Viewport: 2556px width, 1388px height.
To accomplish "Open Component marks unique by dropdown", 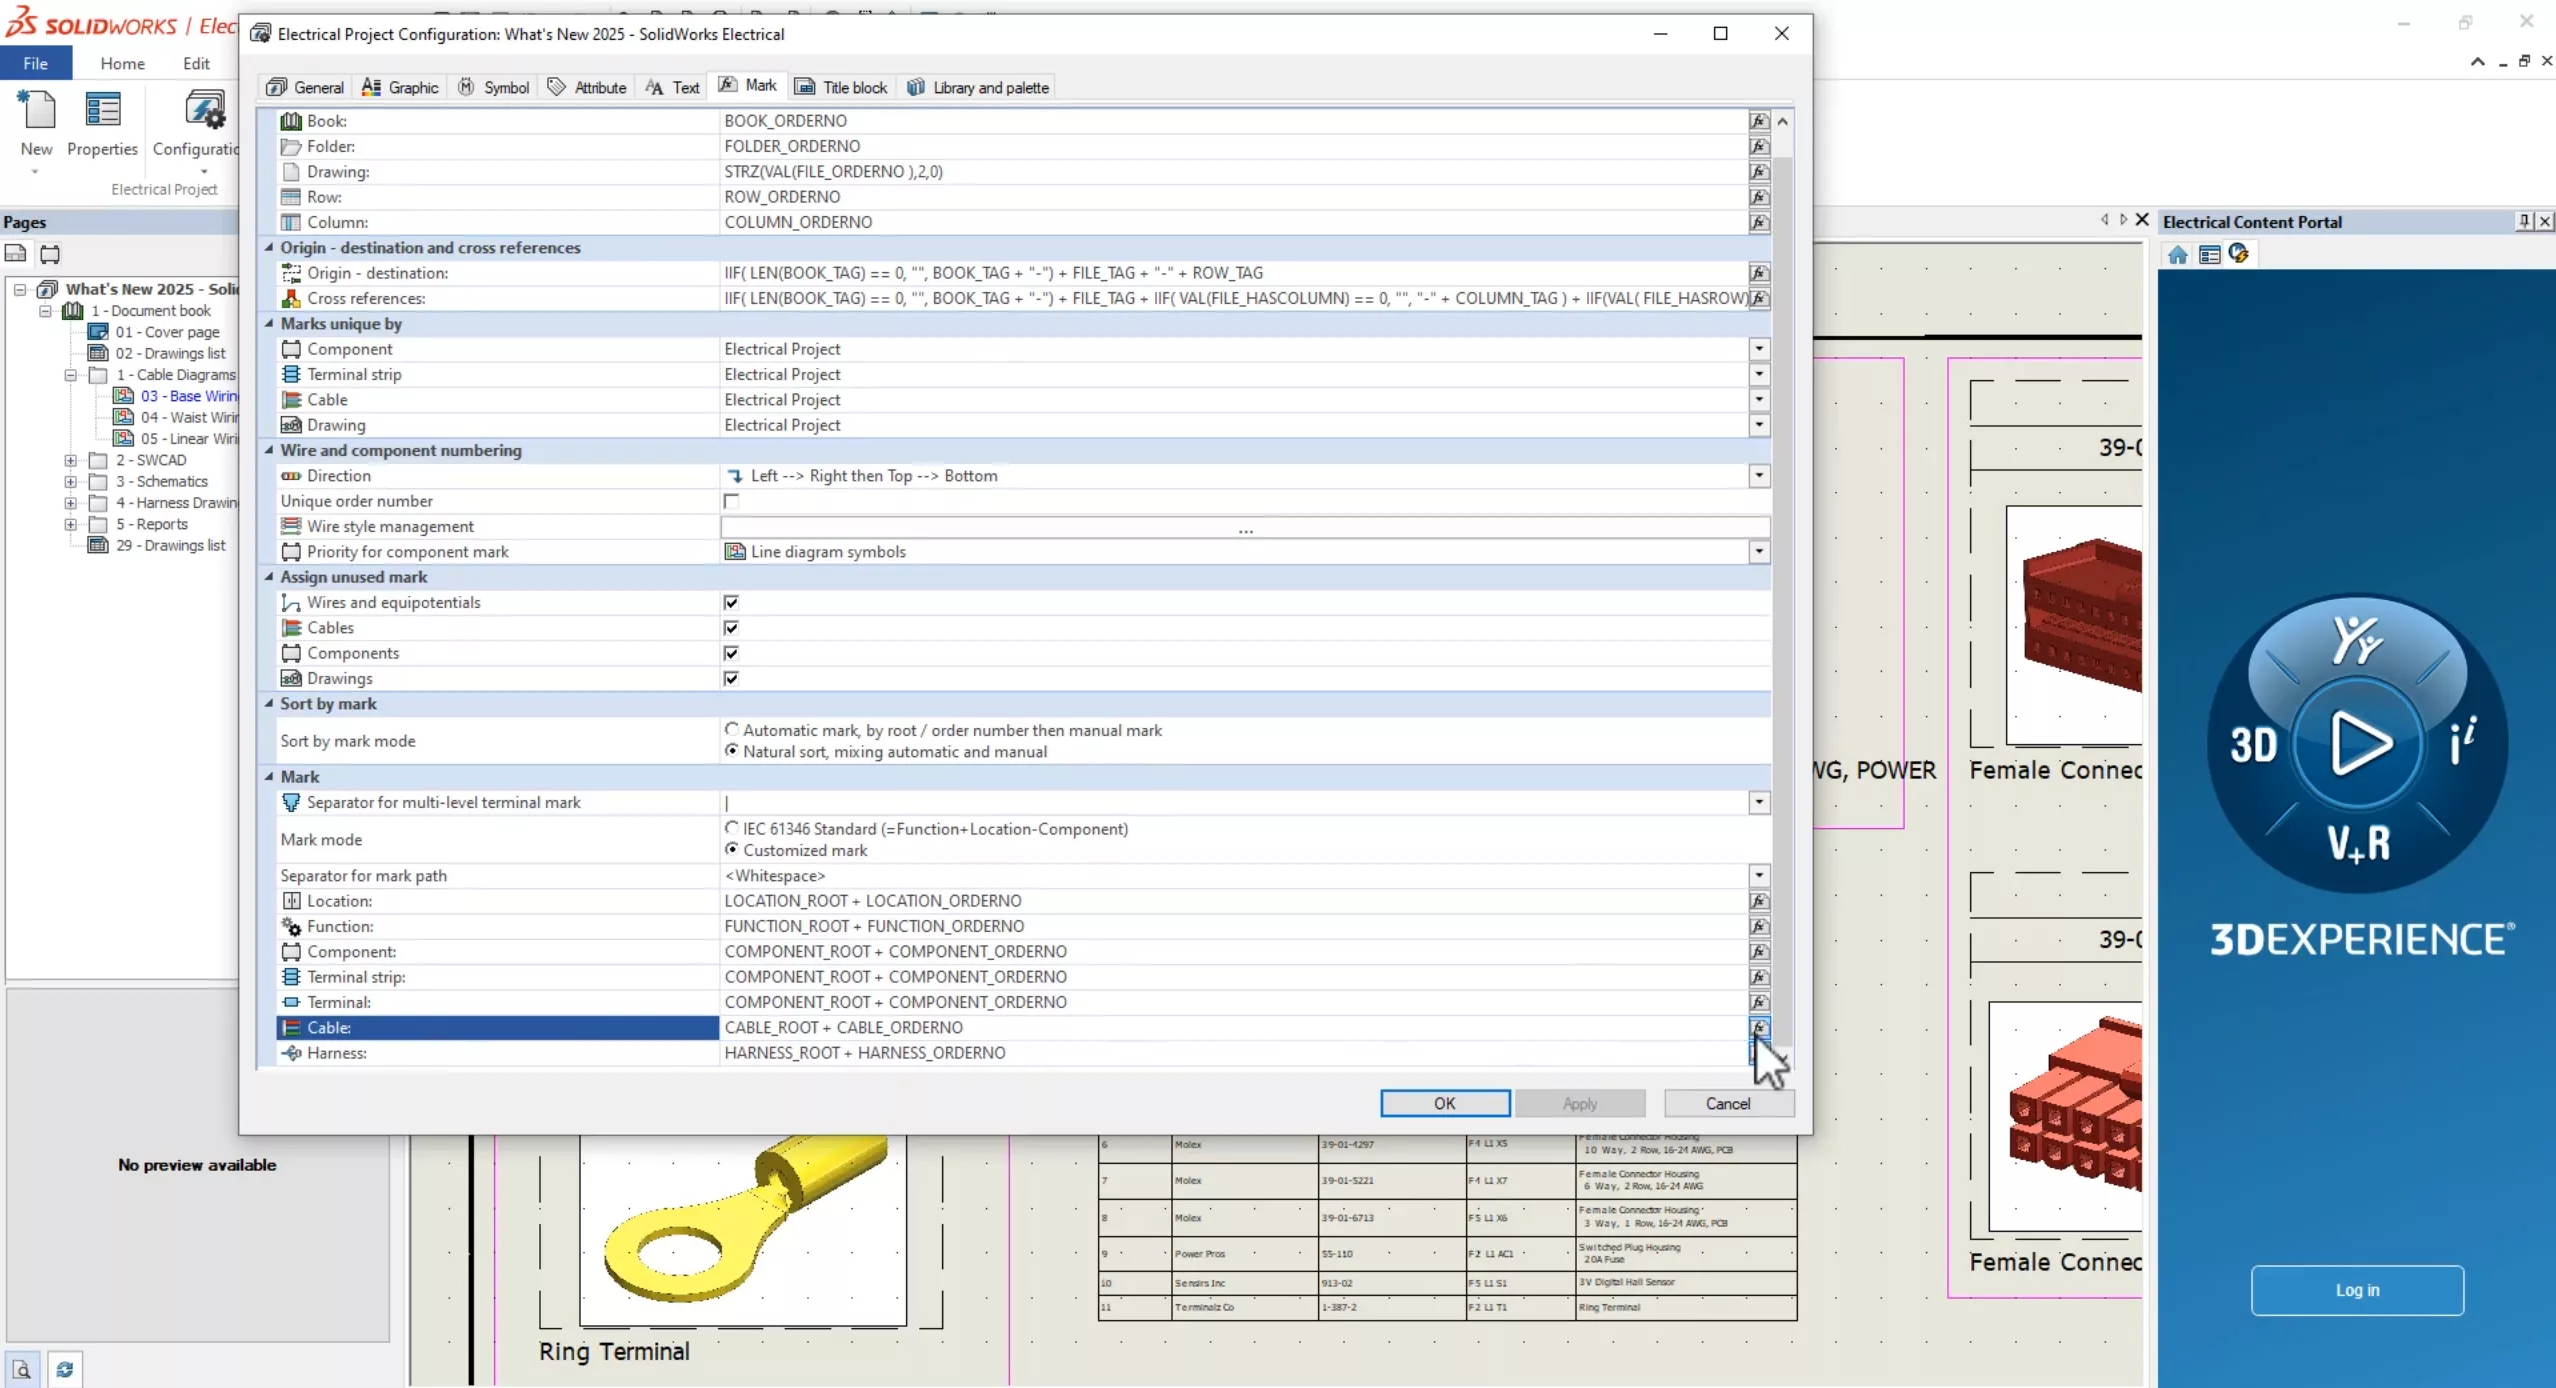I will [x=1758, y=349].
